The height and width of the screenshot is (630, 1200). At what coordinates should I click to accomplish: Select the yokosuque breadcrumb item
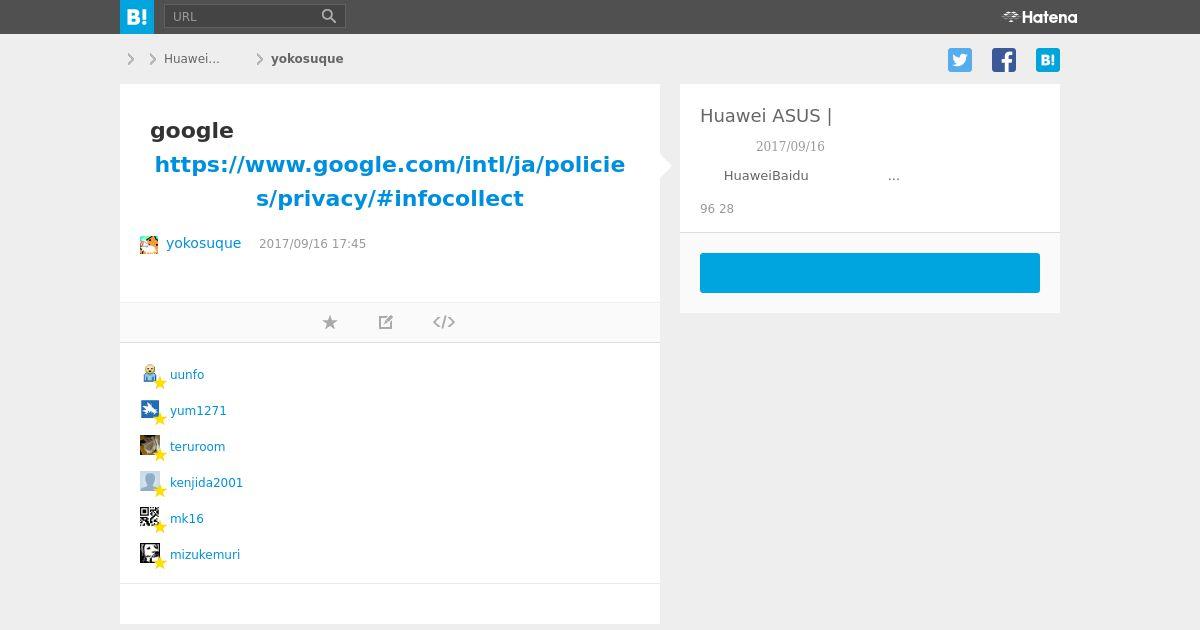307,59
